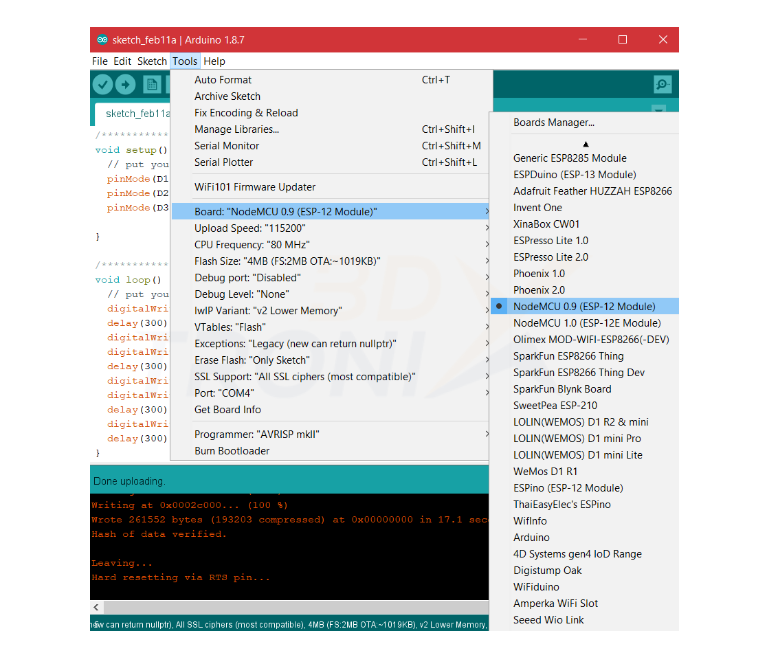Select NodeMCU 1.0 (ESP-12E Module) board
768x666 pixels.
[x=586, y=323]
